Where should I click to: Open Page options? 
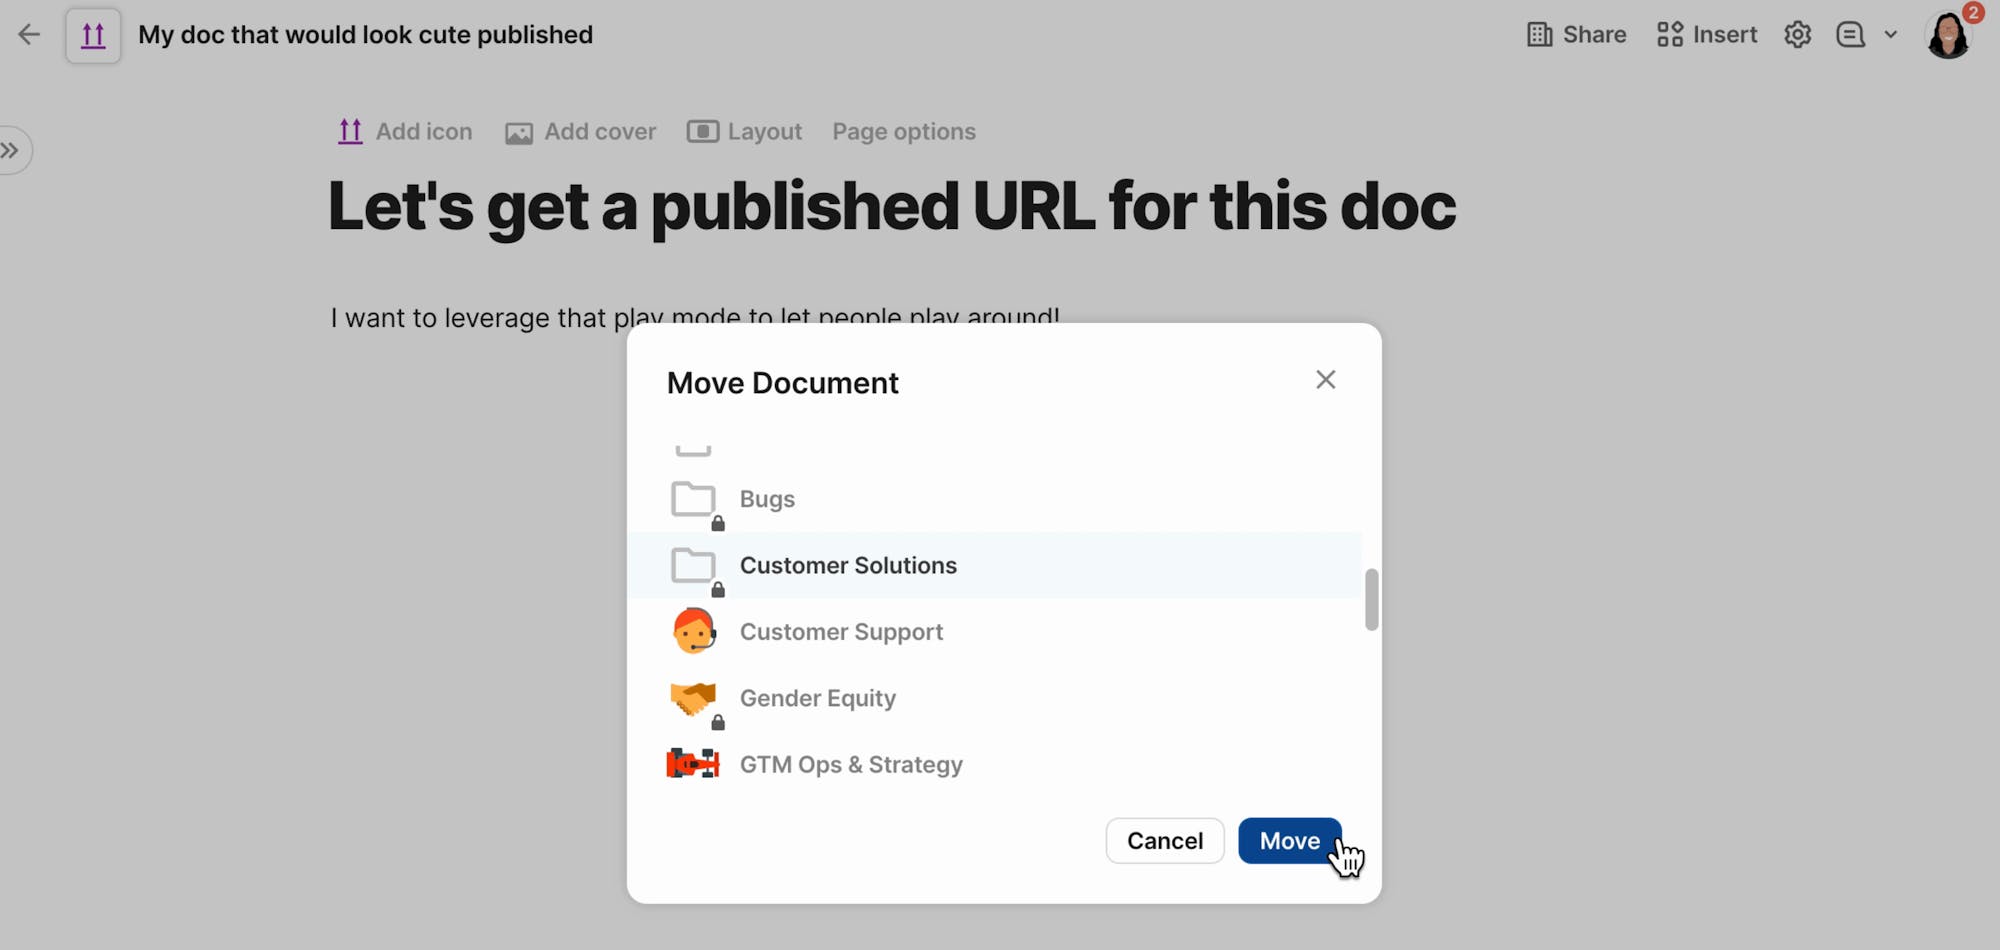904,132
